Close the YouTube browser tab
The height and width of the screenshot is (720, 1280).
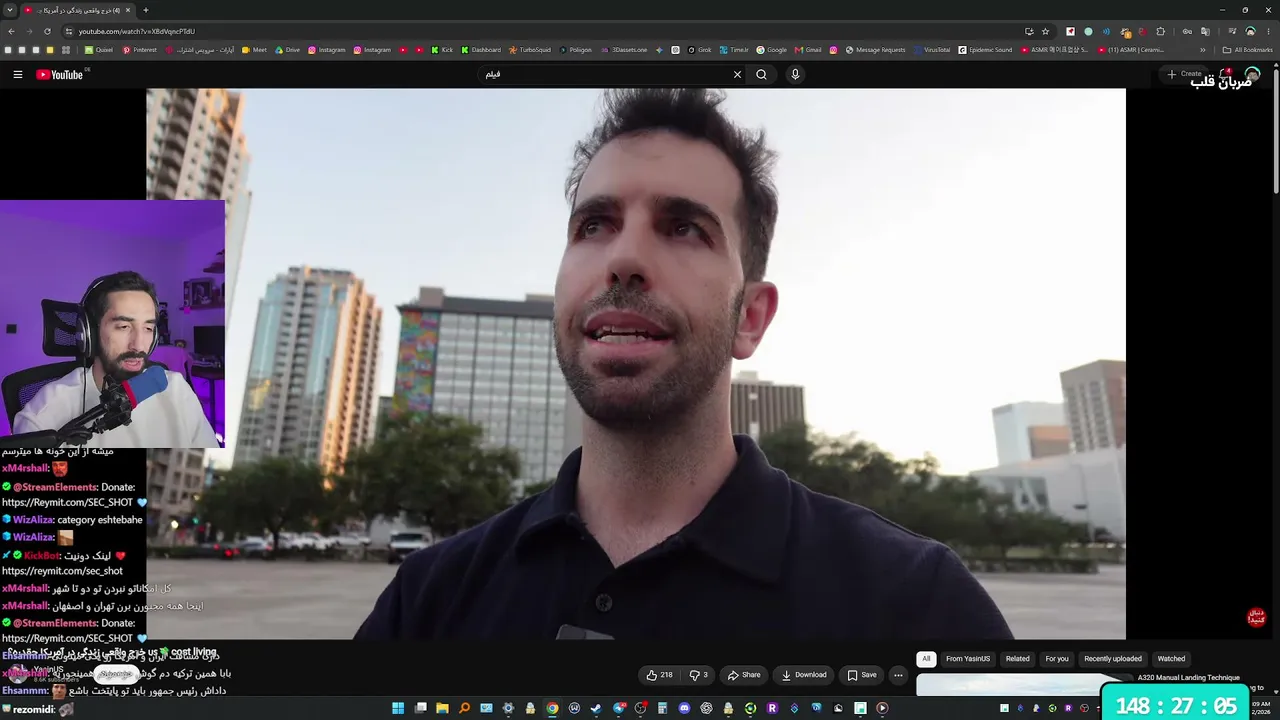(128, 10)
